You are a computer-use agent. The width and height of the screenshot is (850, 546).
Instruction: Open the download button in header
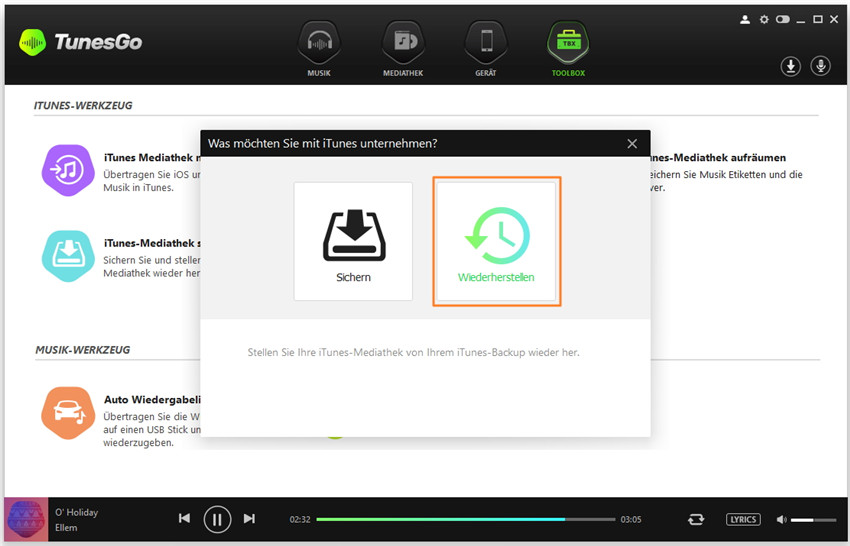point(791,66)
